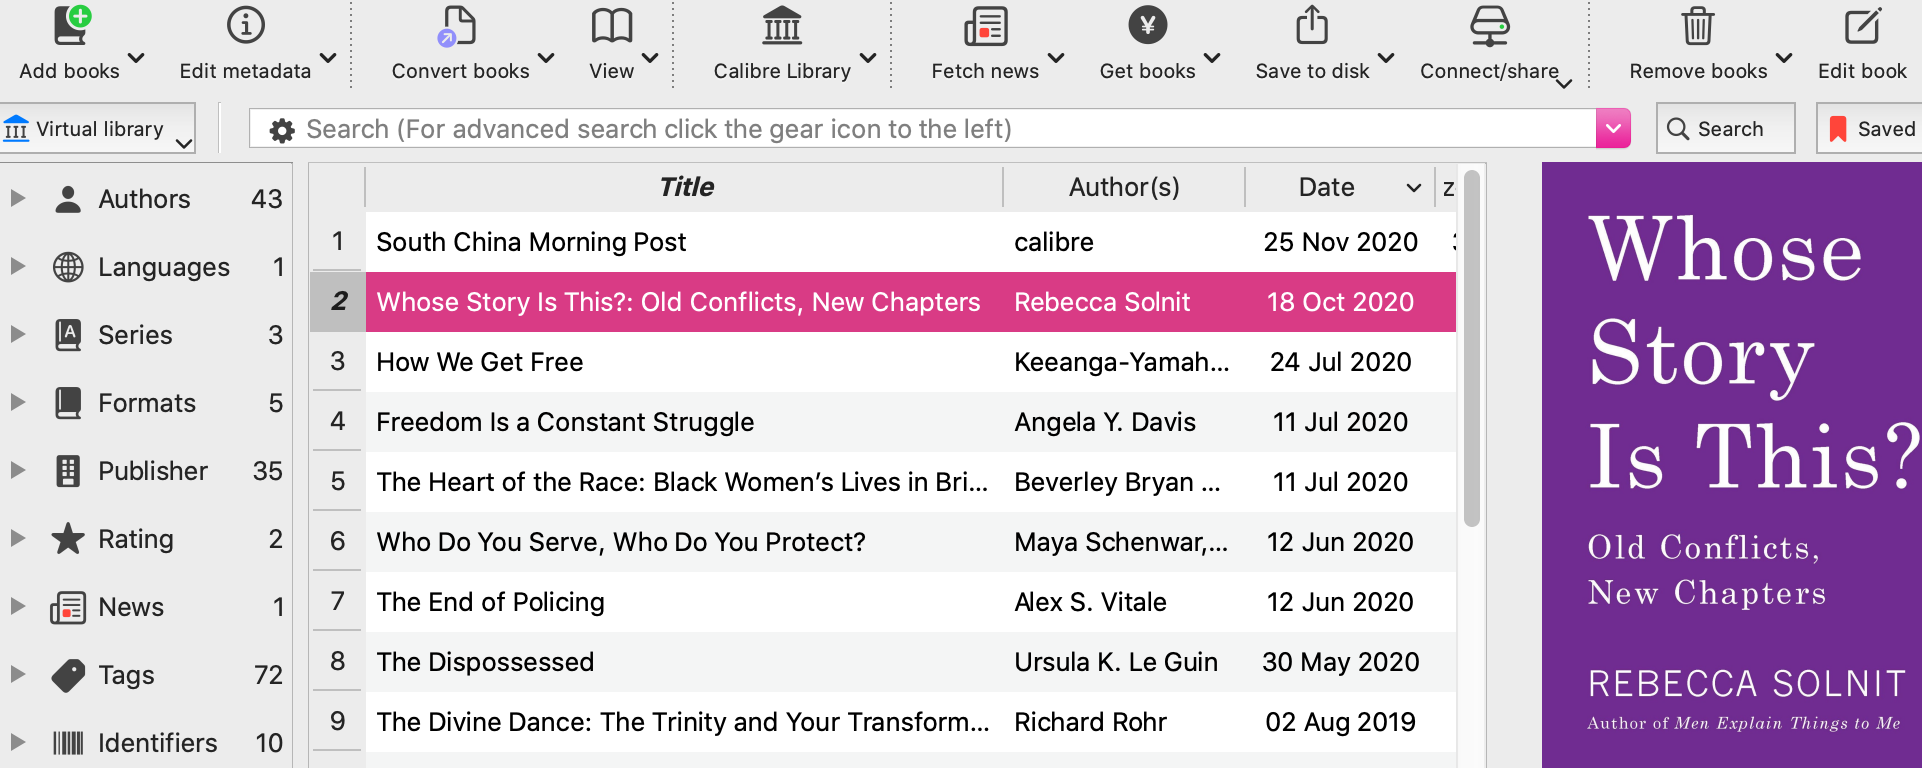Sort by the Date column header
Image resolution: width=1922 pixels, height=768 pixels.
tap(1339, 187)
